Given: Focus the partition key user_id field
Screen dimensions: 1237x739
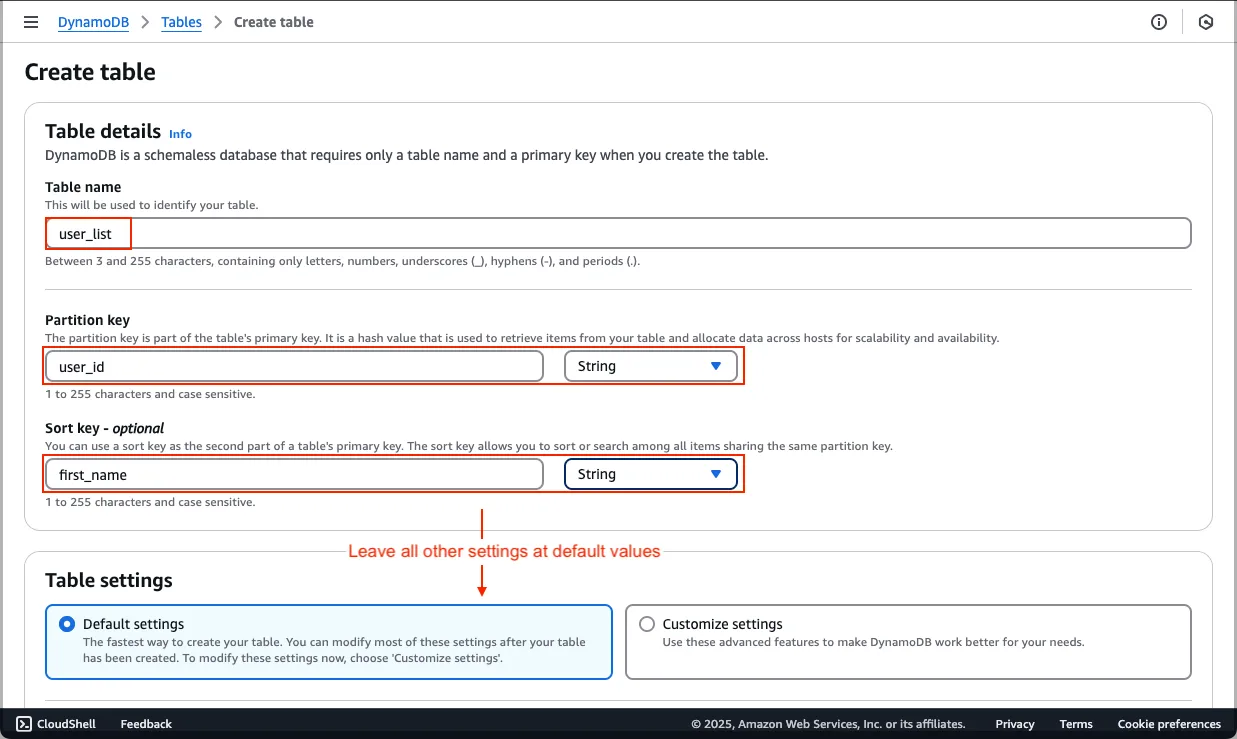Looking at the screenshot, I should tap(294, 366).
